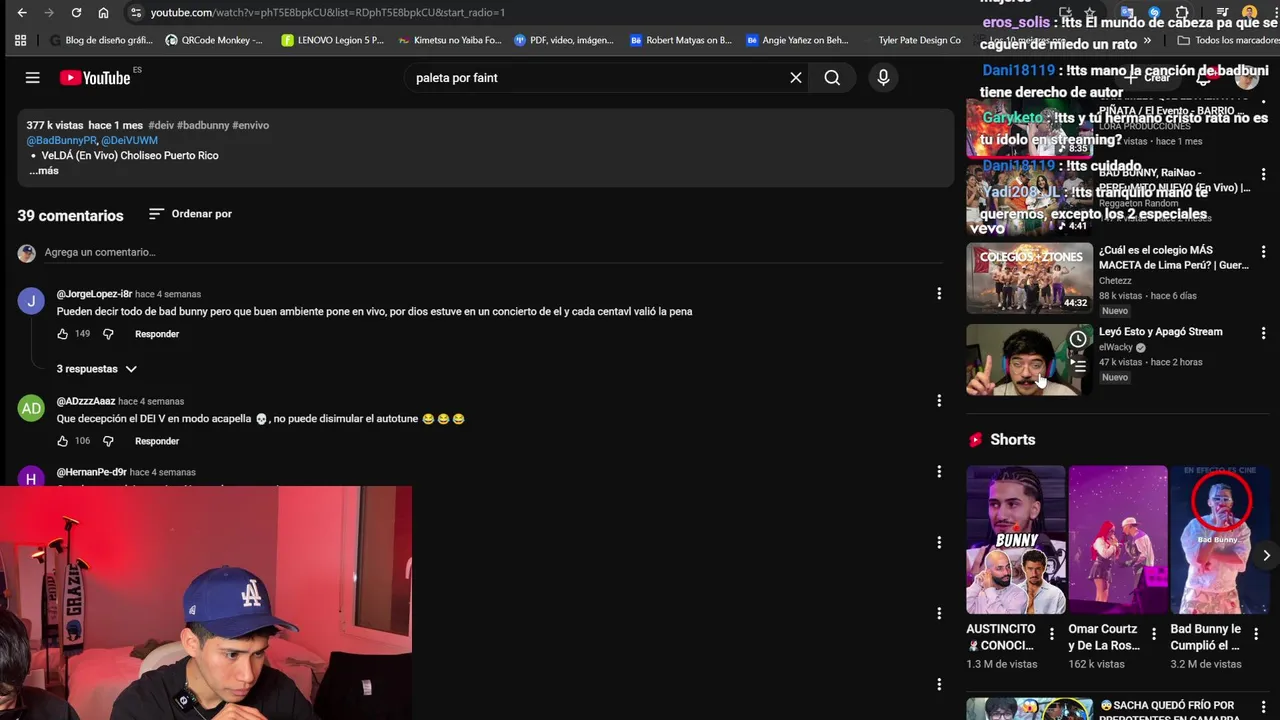
Task: Open options for Omar Courtz short
Action: click(x=1154, y=634)
